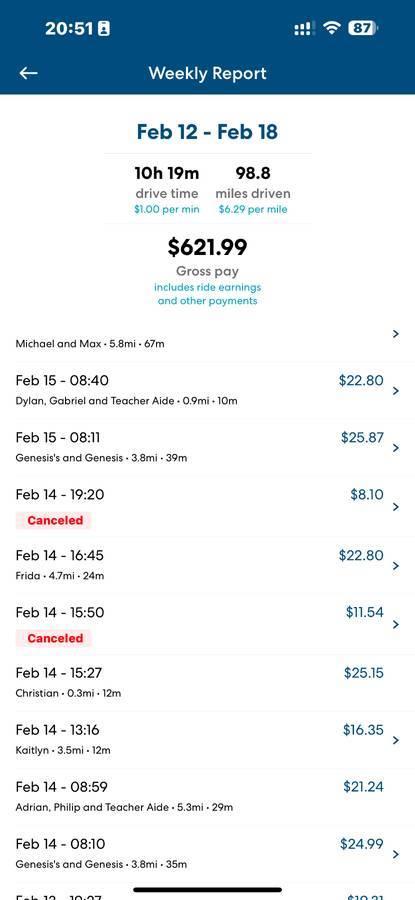Expand Feb 15 - 08:11 ride chevron
The width and height of the screenshot is (415, 900).
(395, 448)
